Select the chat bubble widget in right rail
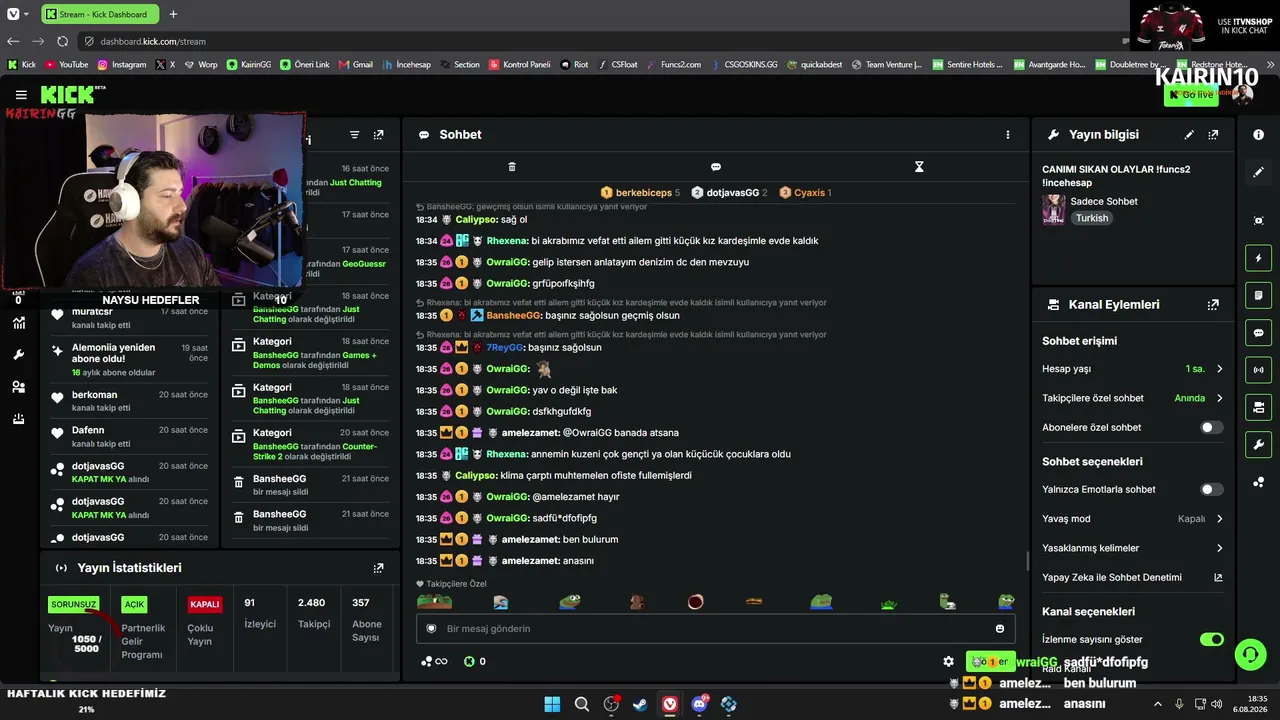The image size is (1280, 720). 1258,333
